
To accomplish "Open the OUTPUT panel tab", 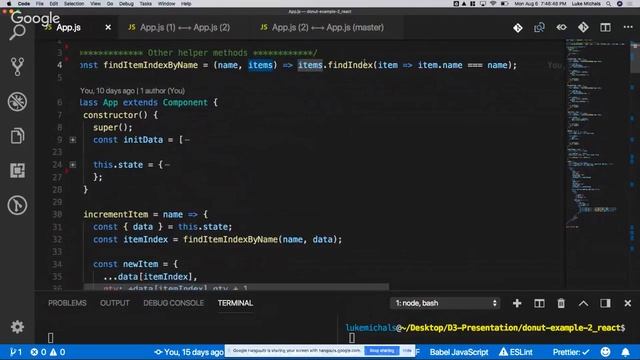I will click(x=115, y=303).
